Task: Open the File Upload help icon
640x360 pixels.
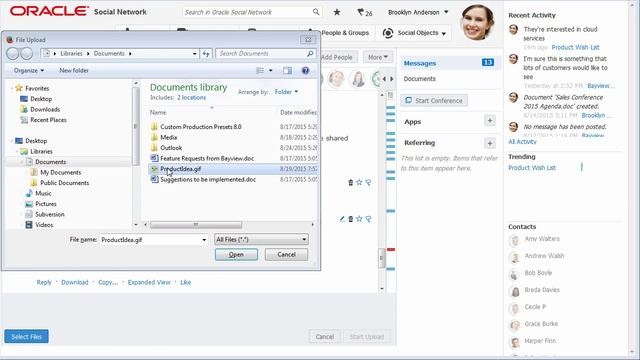Action: pyautogui.click(x=305, y=71)
